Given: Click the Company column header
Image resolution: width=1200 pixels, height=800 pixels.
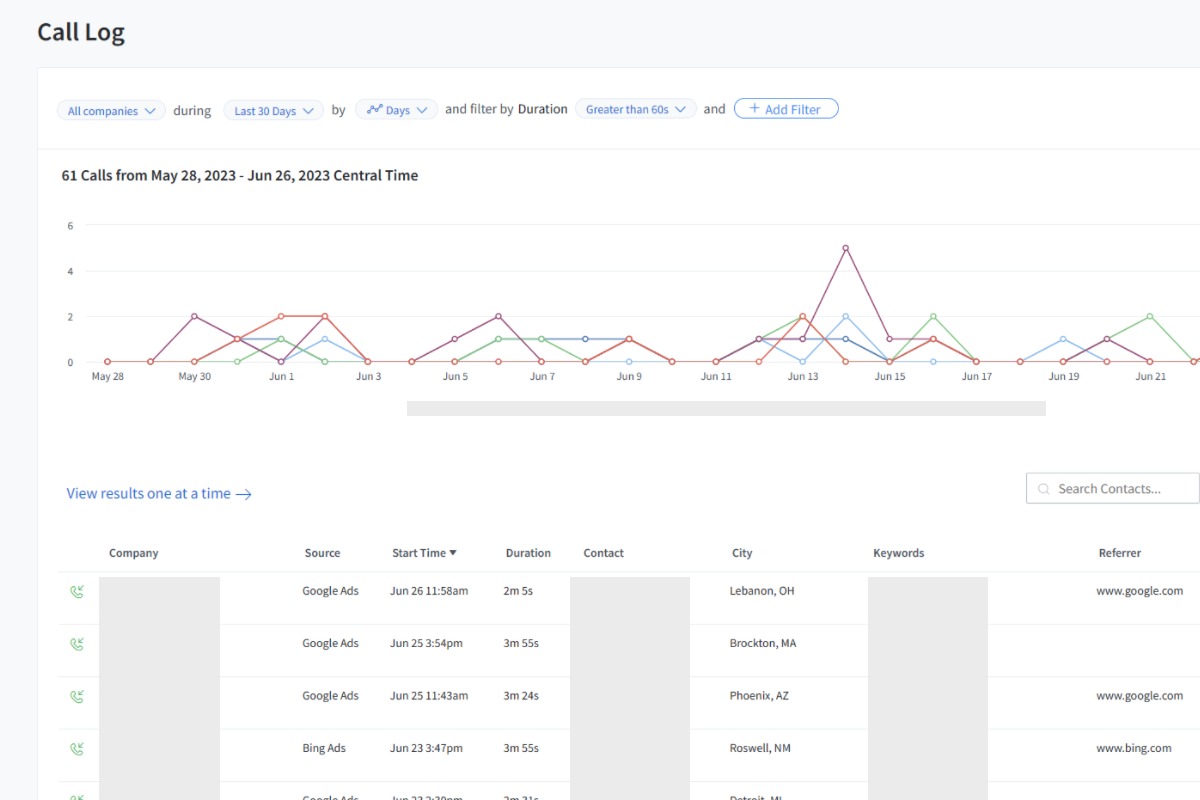Looking at the screenshot, I should point(134,553).
